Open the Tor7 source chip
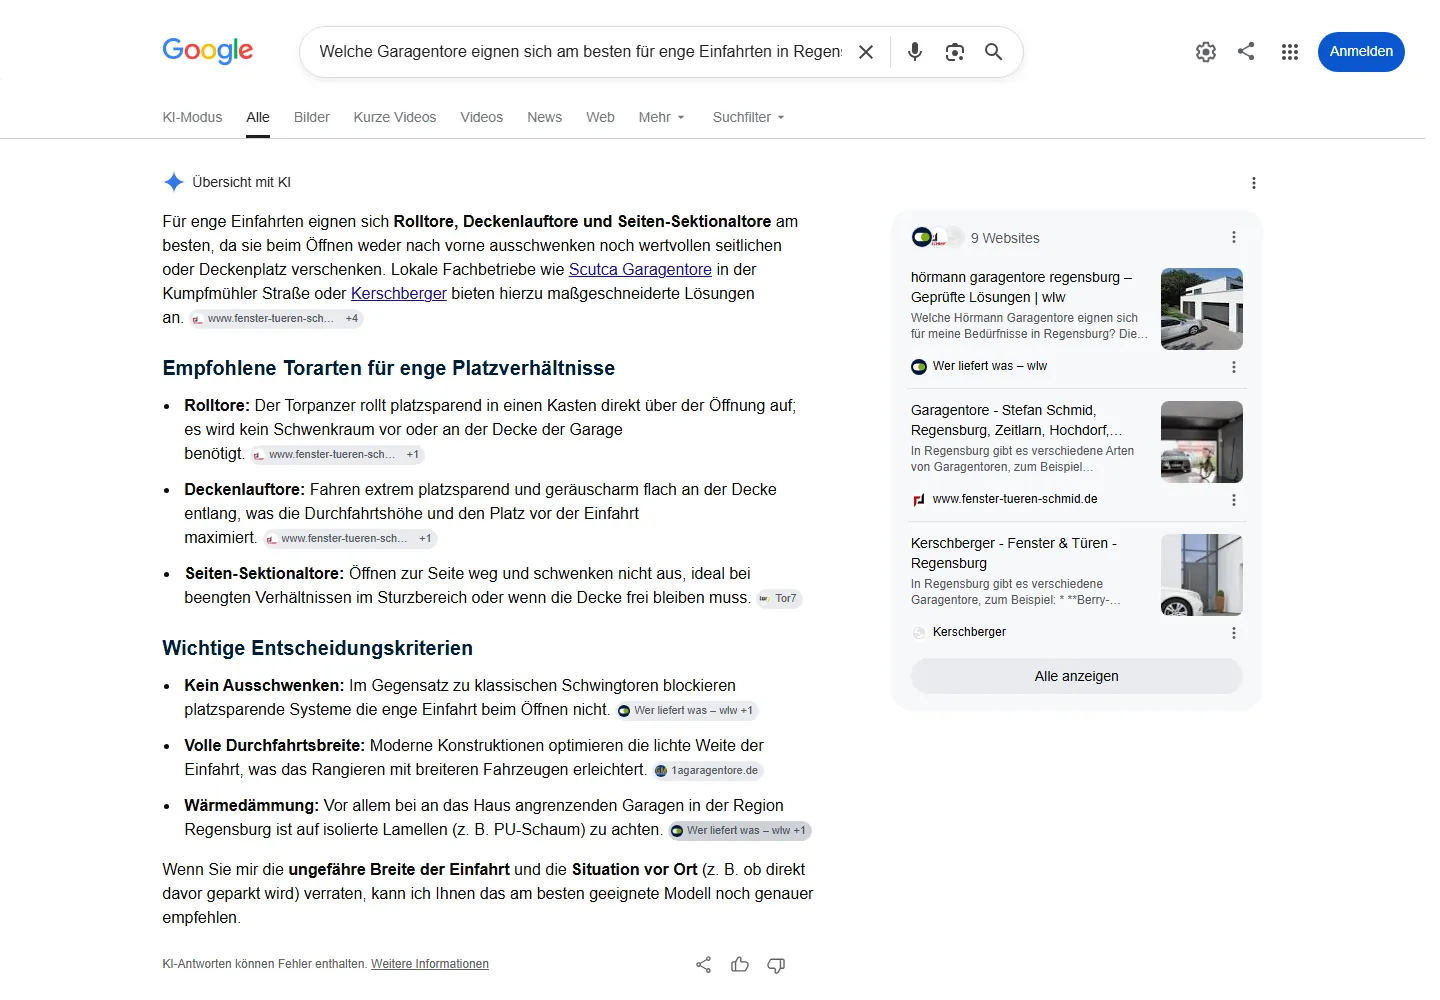The height and width of the screenshot is (1000, 1440). pyautogui.click(x=778, y=598)
